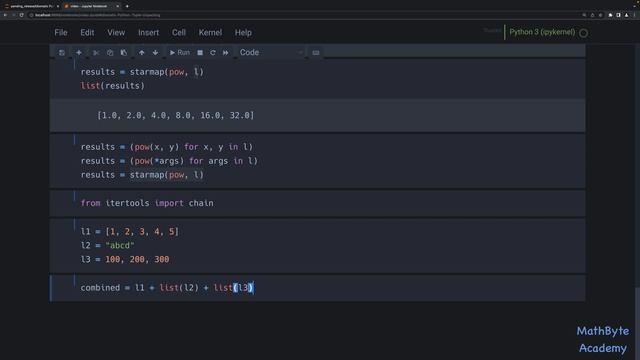Click line 'results = (pow(x, y) for x, y in l)'
This screenshot has width=640, height=360.
(x=167, y=147)
